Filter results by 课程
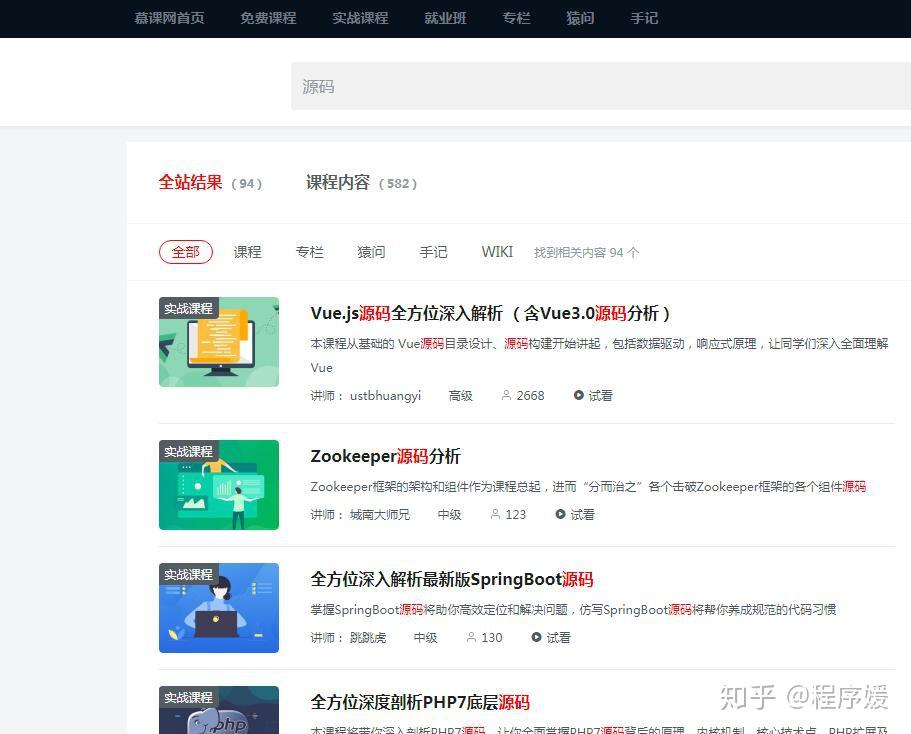 pos(248,252)
